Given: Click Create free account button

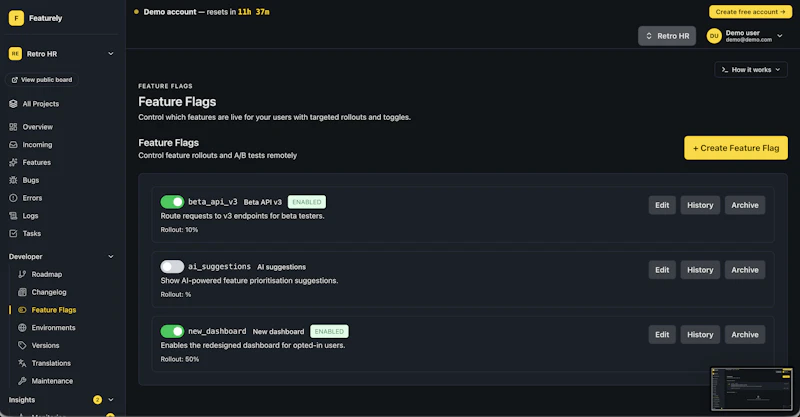Looking at the screenshot, I should click(750, 12).
